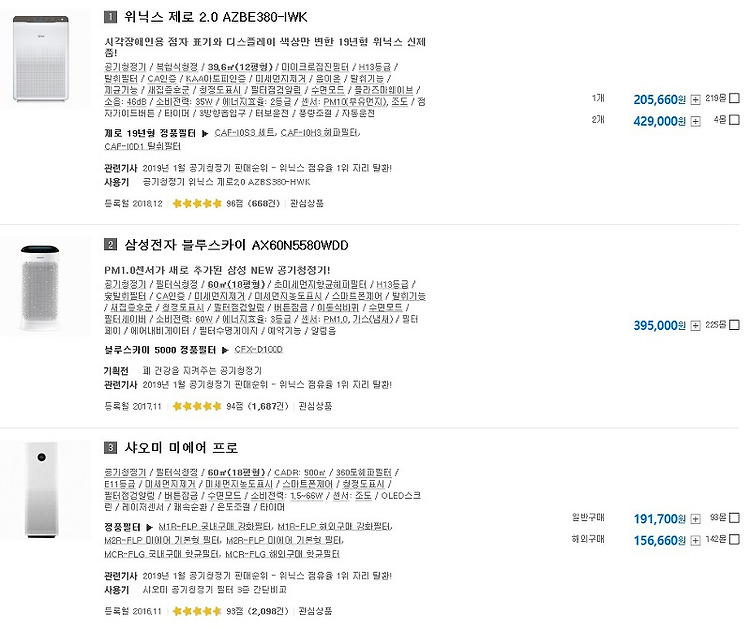
Task: Expand price details next to 191,700원
Action: pyautogui.click(x=695, y=519)
